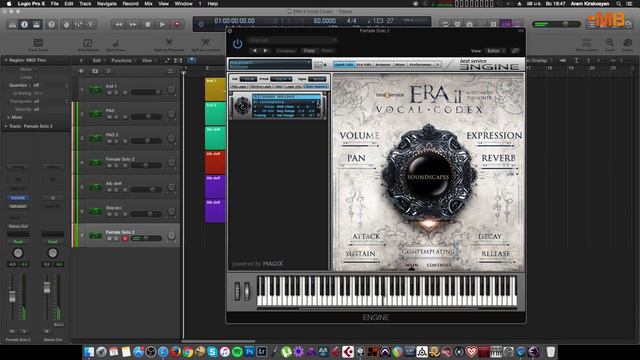
Task: Toggle Mute checkbox in Region inspector
Action: click(x=36, y=69)
